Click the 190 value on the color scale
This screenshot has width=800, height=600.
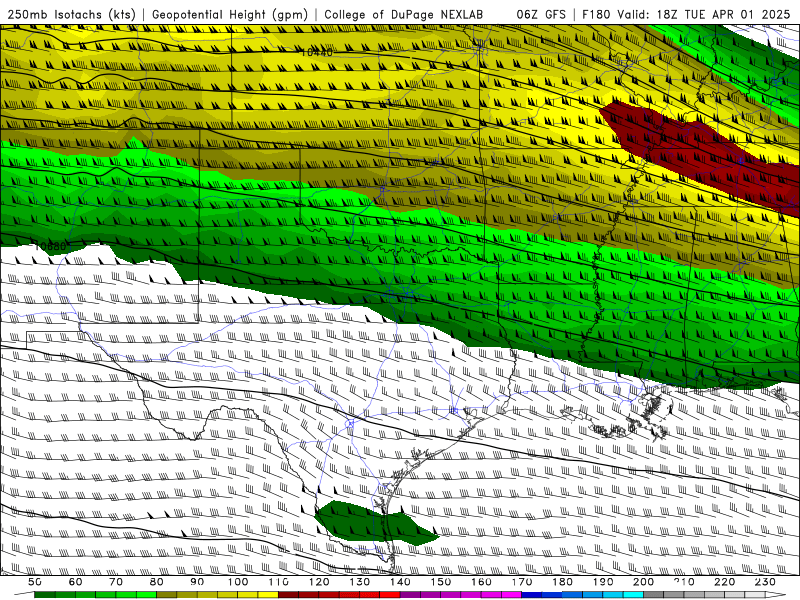[603, 582]
